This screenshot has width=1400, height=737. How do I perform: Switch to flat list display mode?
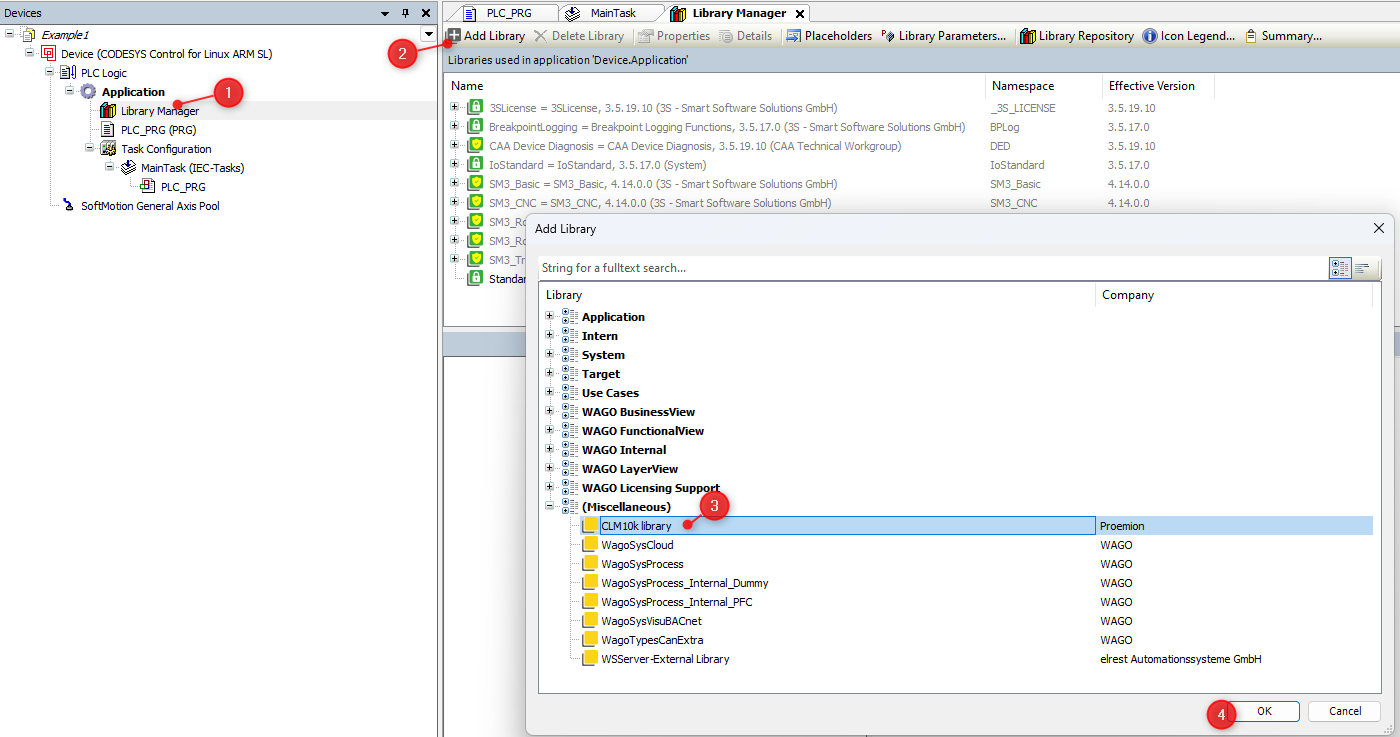1363,268
